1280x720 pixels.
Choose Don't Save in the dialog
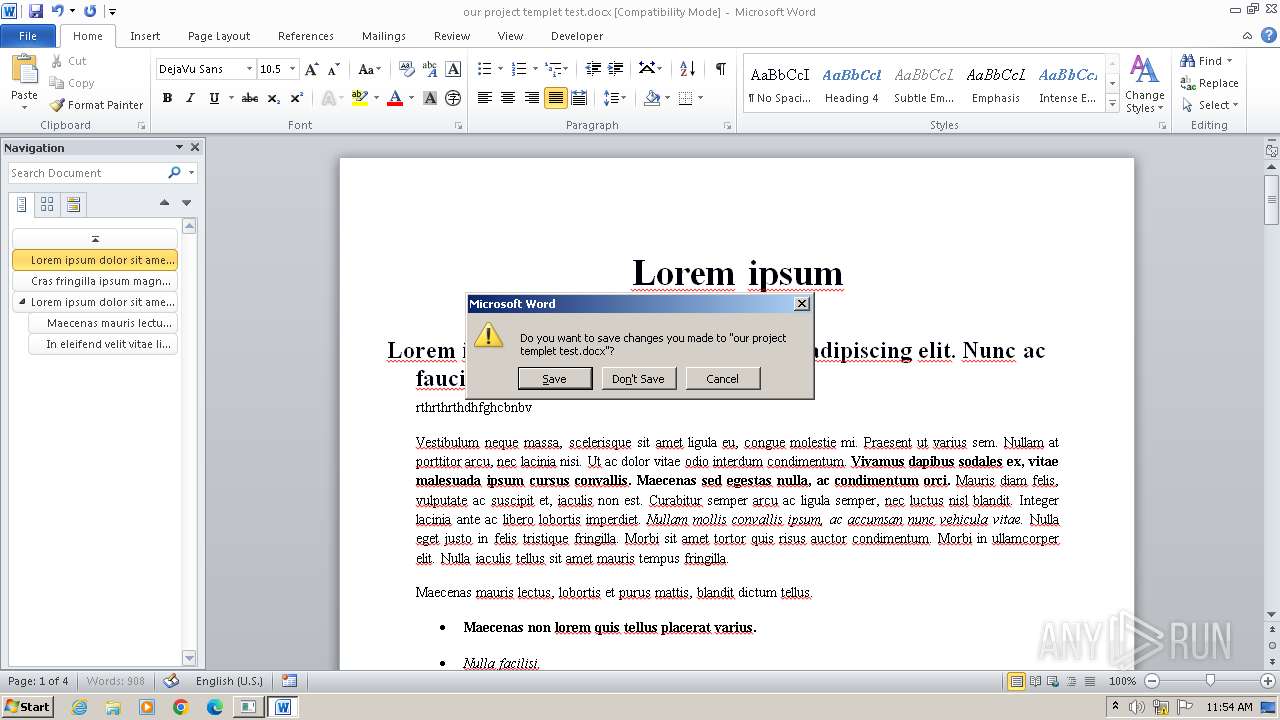click(638, 379)
